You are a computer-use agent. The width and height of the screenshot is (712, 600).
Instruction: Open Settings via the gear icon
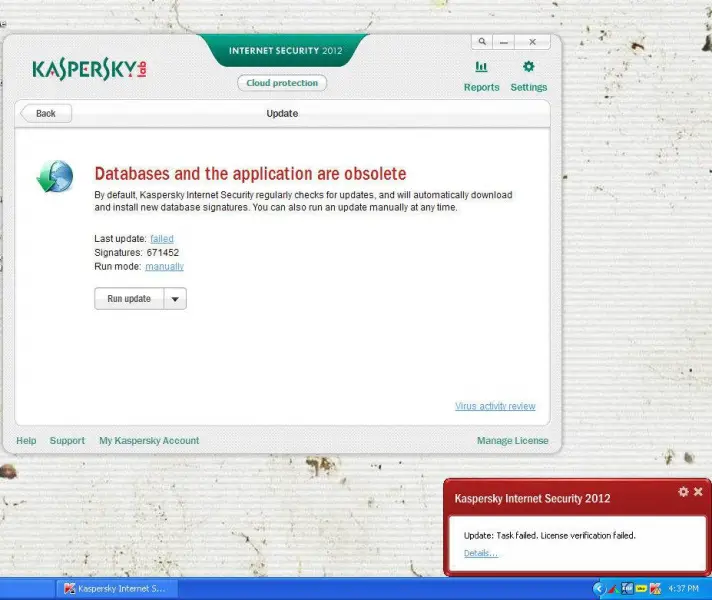529,67
